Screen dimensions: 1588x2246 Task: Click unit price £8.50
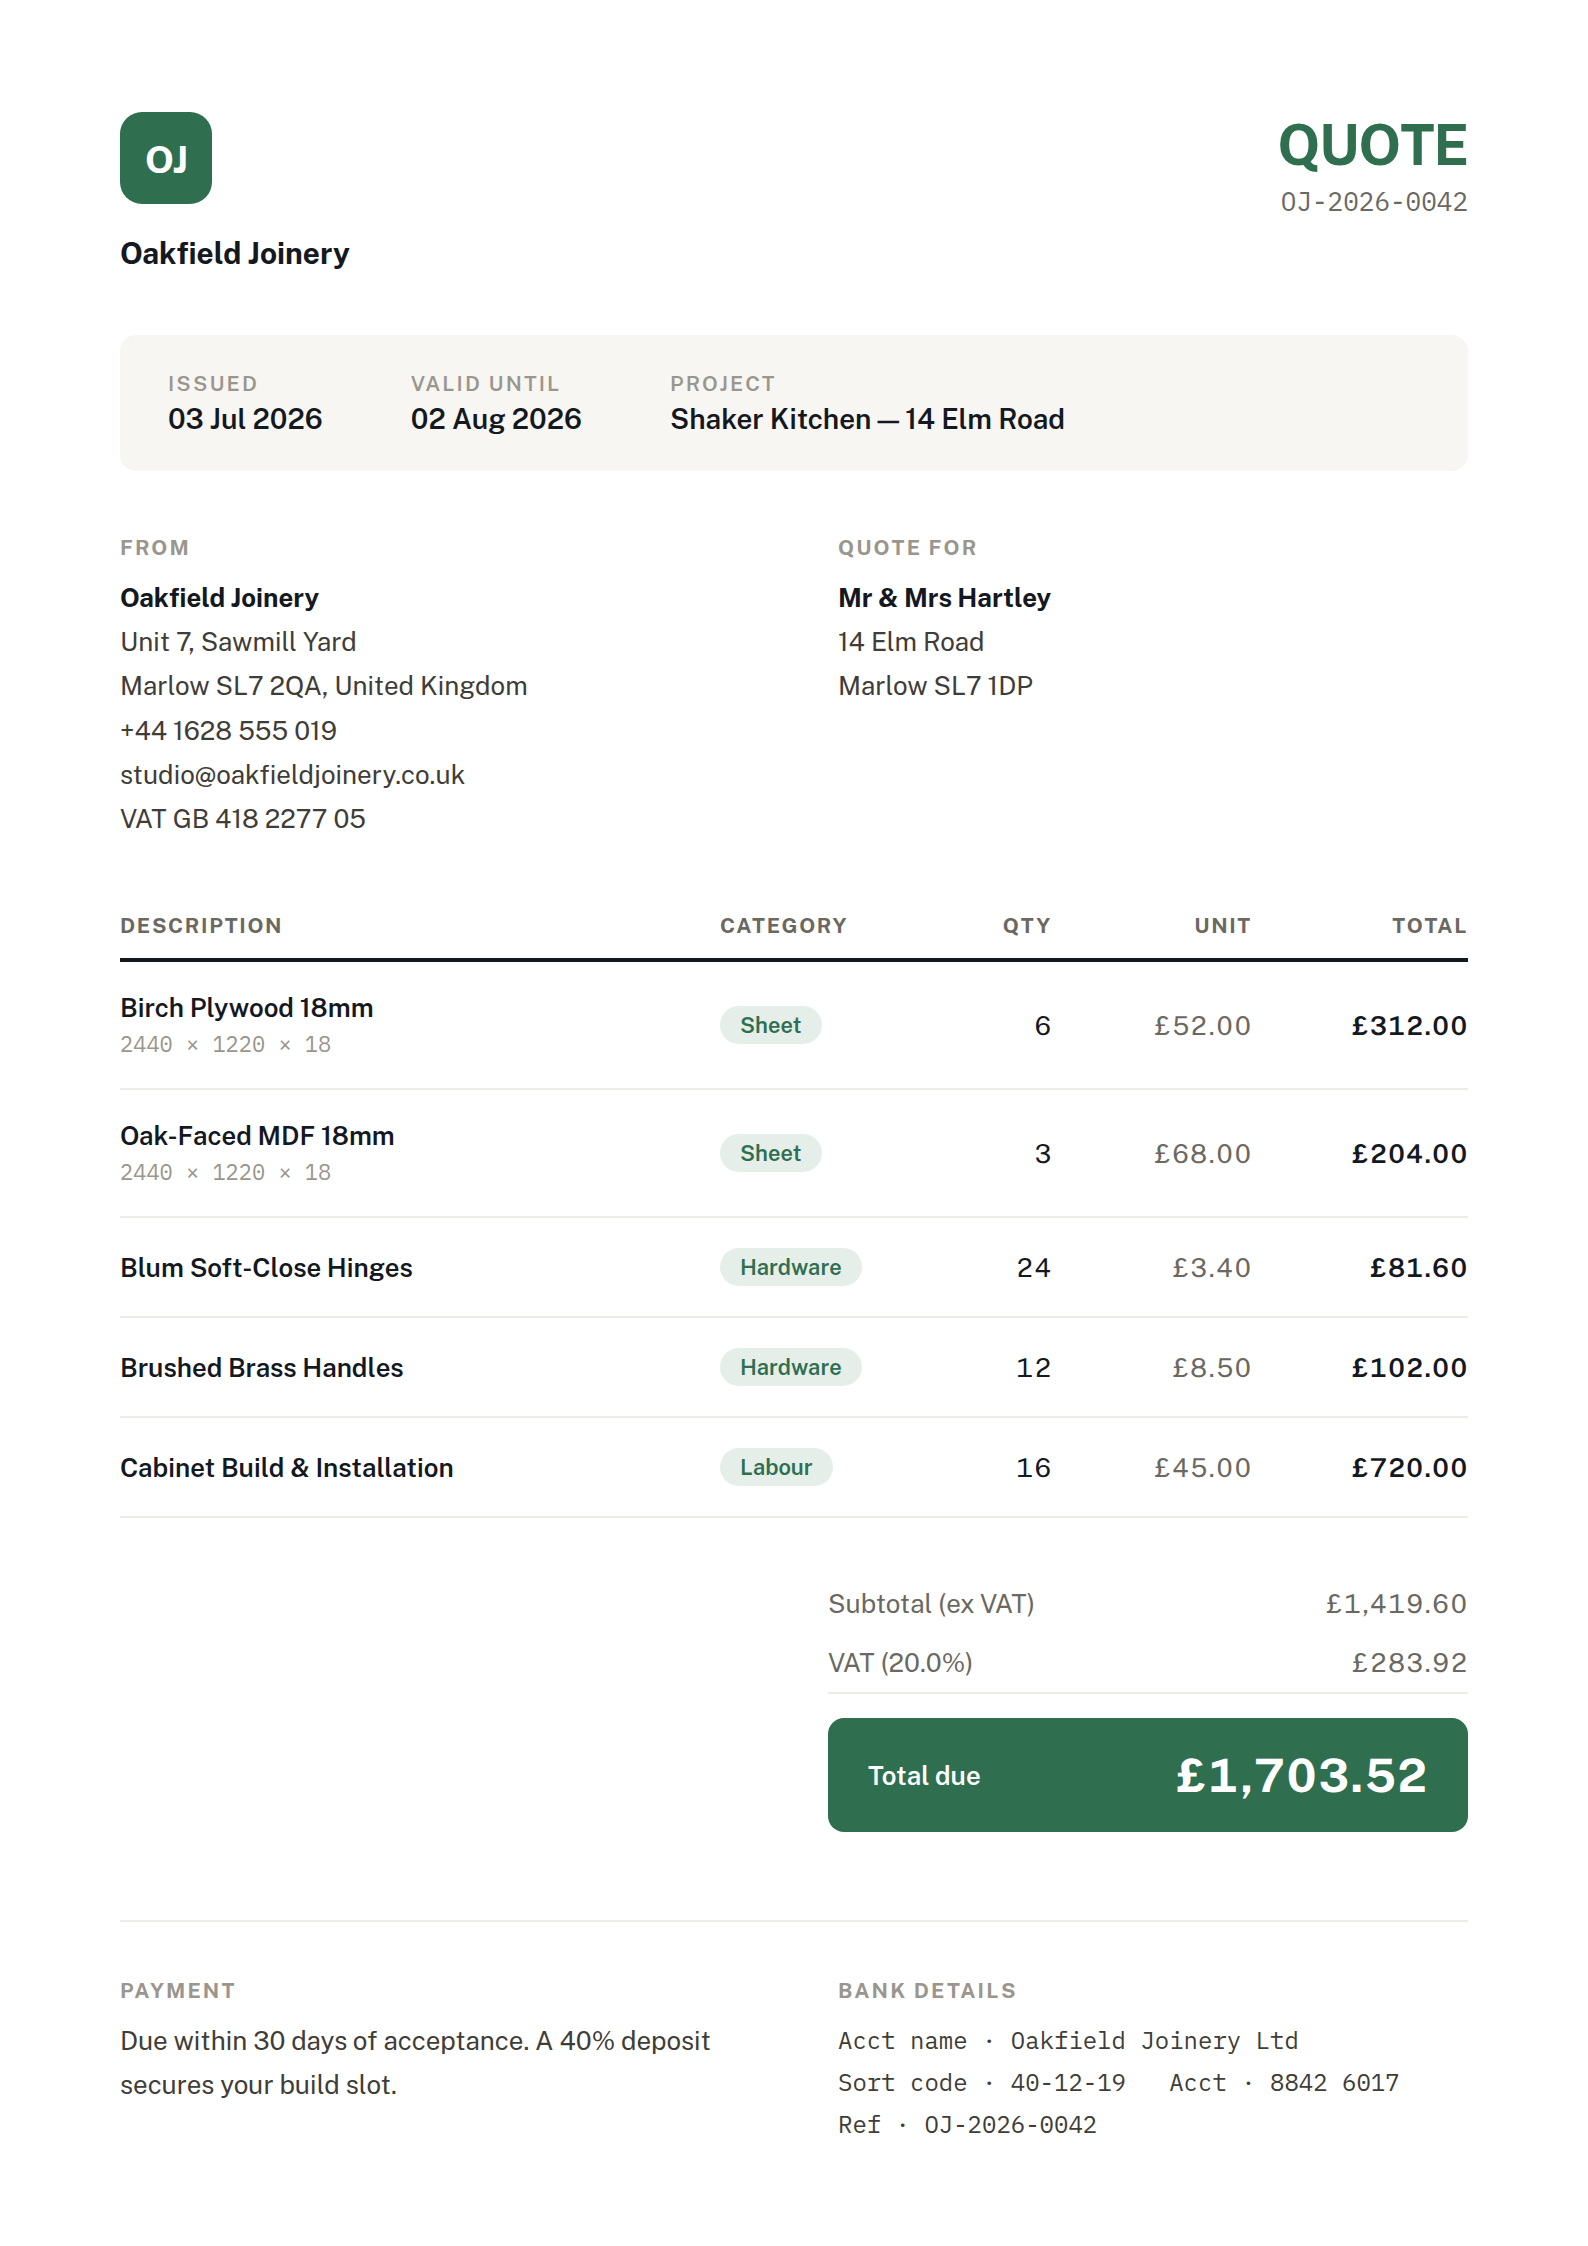[1211, 1368]
